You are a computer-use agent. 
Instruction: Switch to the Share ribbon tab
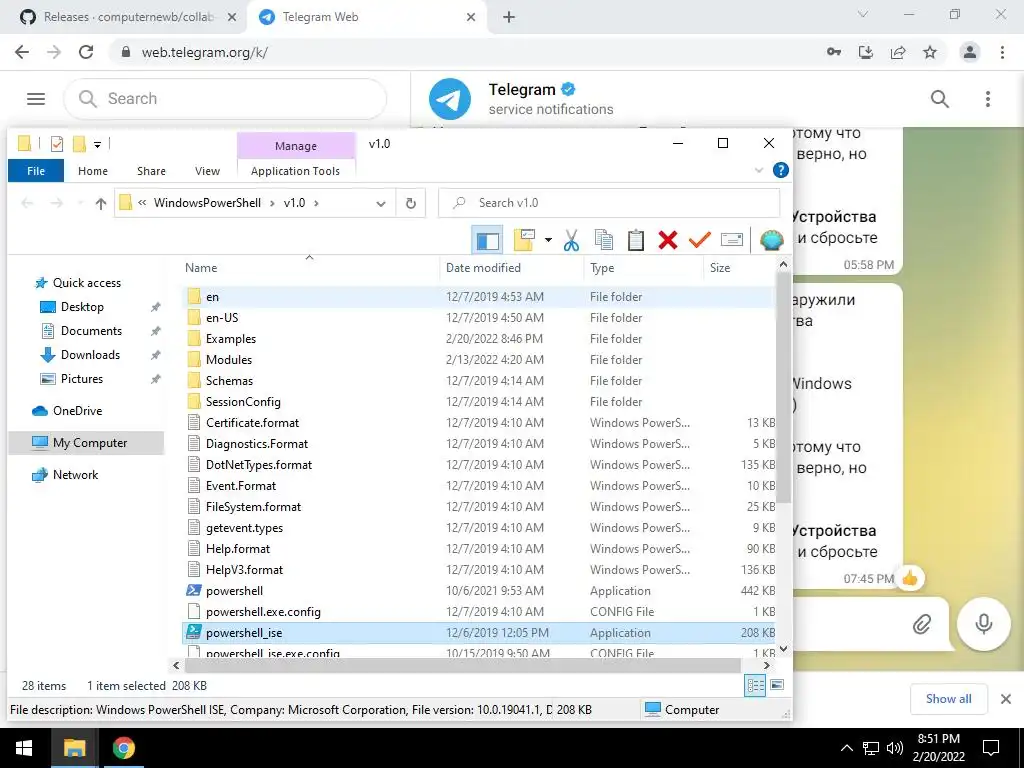pyautogui.click(x=152, y=171)
